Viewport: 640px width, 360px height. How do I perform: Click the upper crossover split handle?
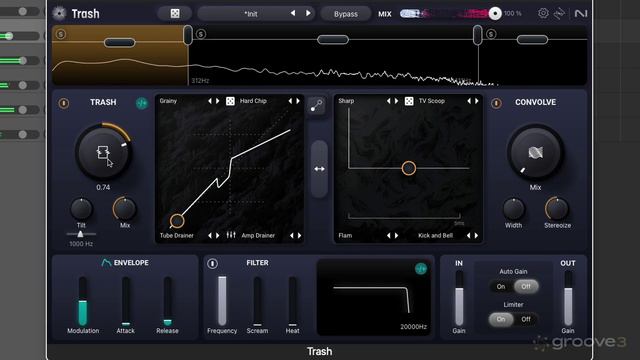coord(478,35)
